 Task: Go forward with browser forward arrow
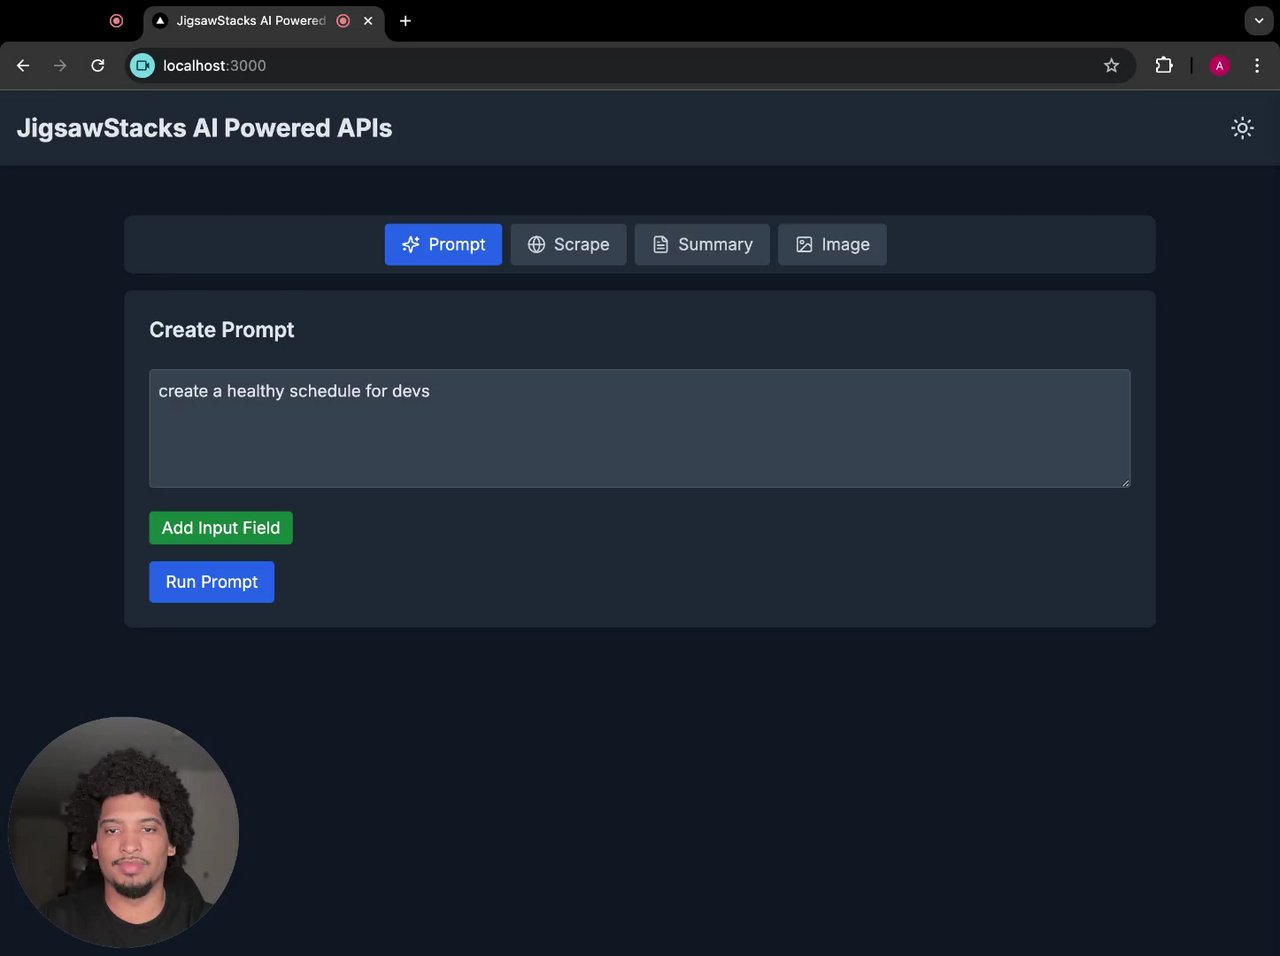60,66
